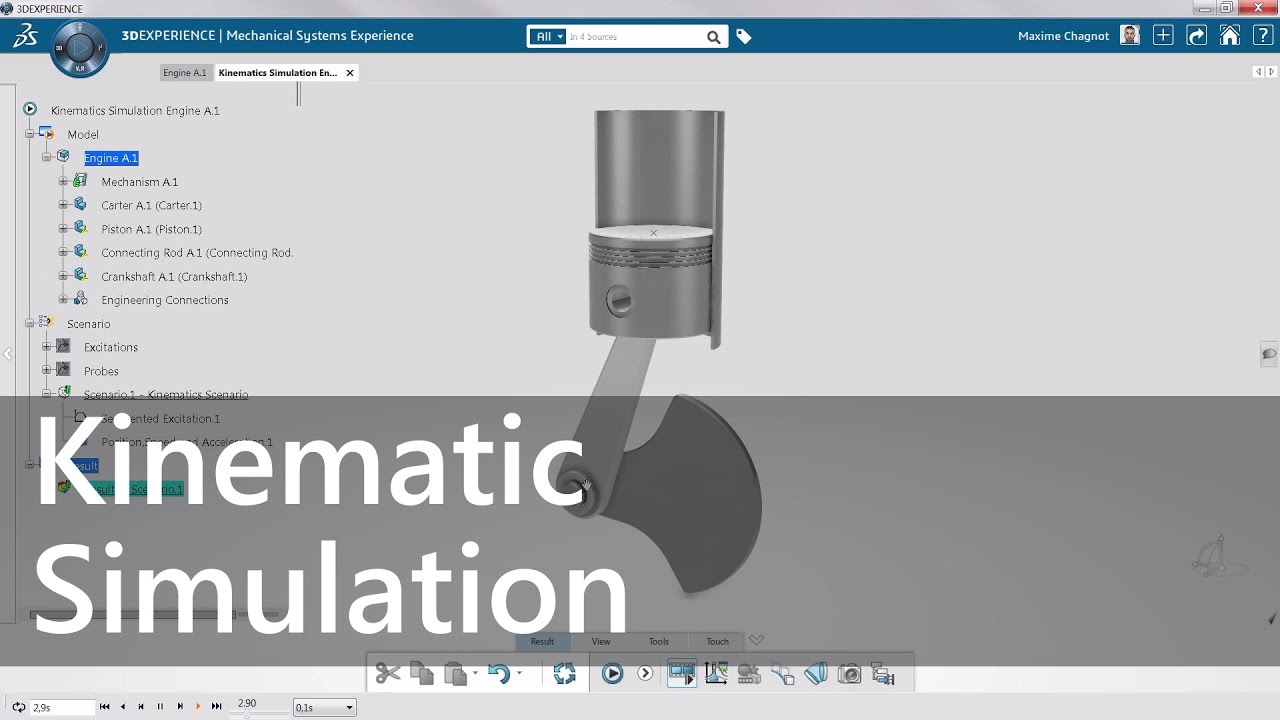Jump to the animation end
The width and height of the screenshot is (1280, 720).
217,707
